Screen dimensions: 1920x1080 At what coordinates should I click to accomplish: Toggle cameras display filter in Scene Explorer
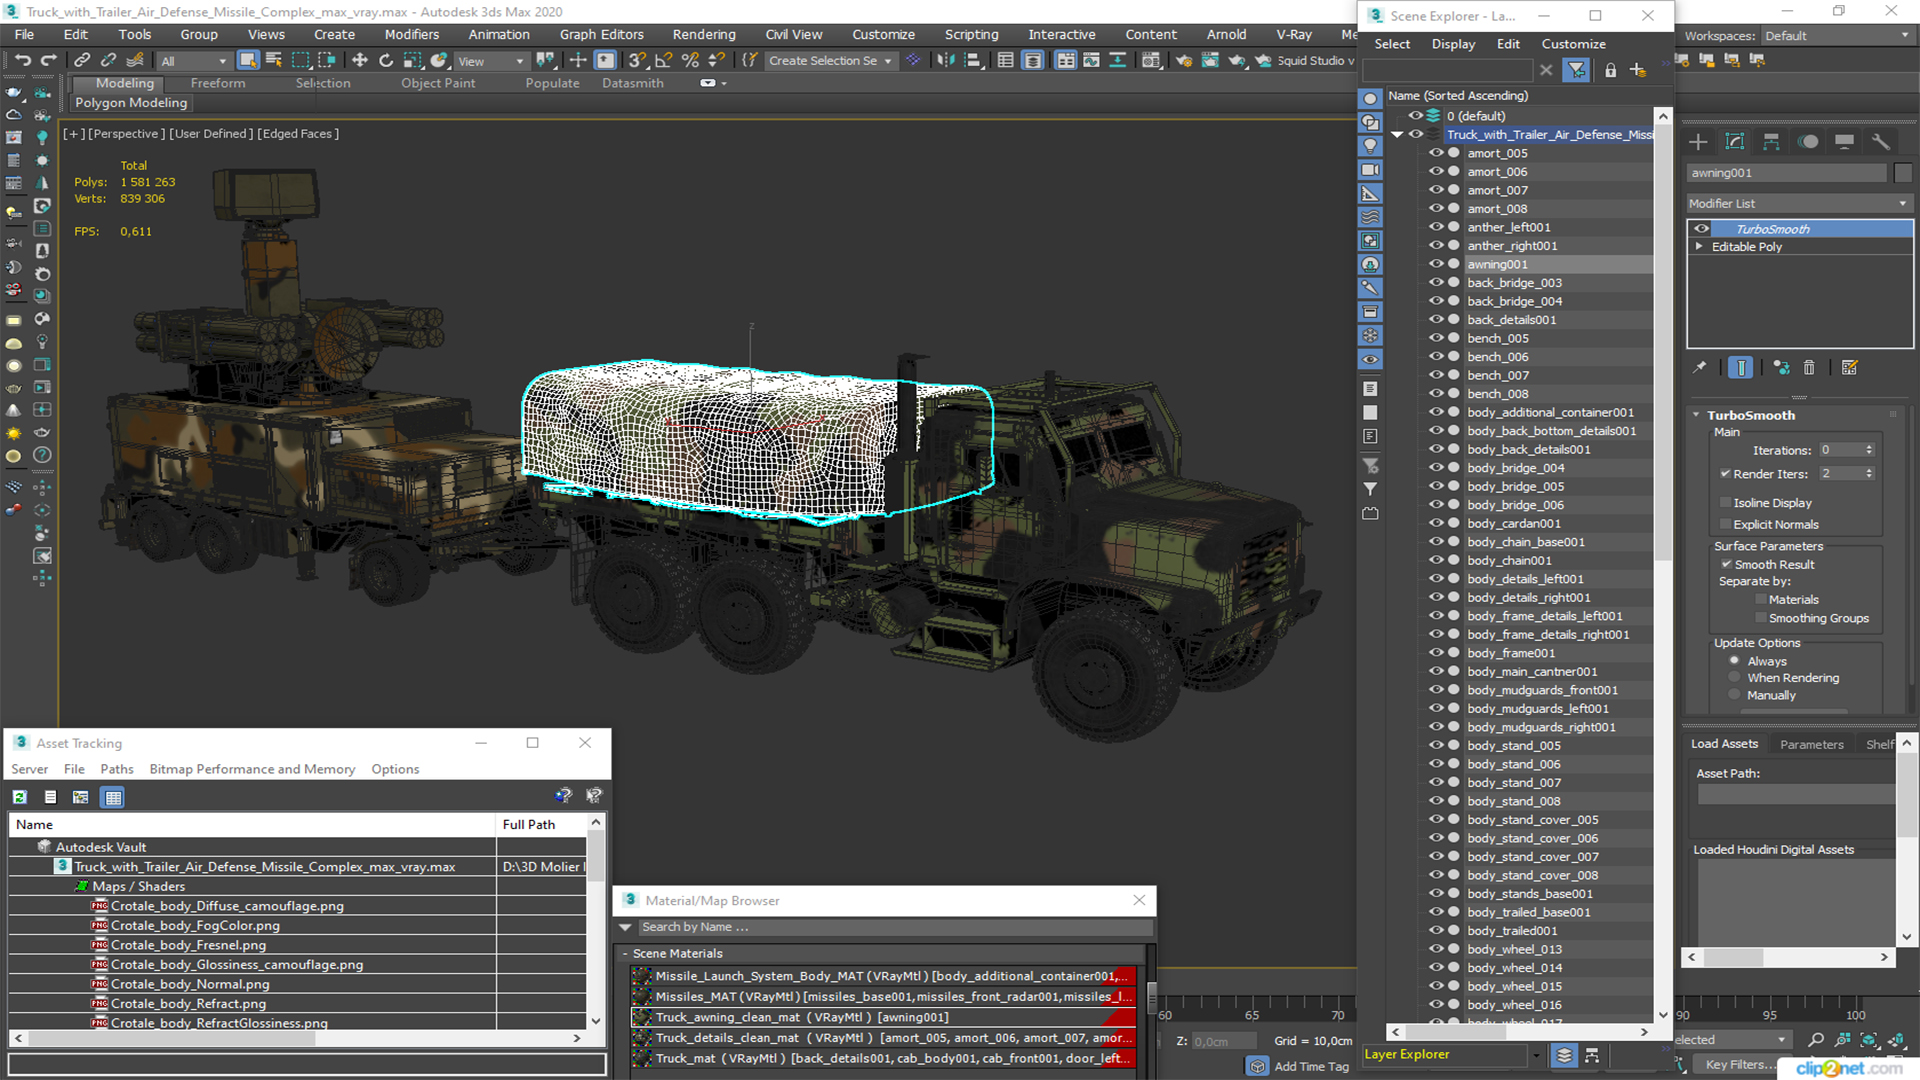tap(1371, 170)
